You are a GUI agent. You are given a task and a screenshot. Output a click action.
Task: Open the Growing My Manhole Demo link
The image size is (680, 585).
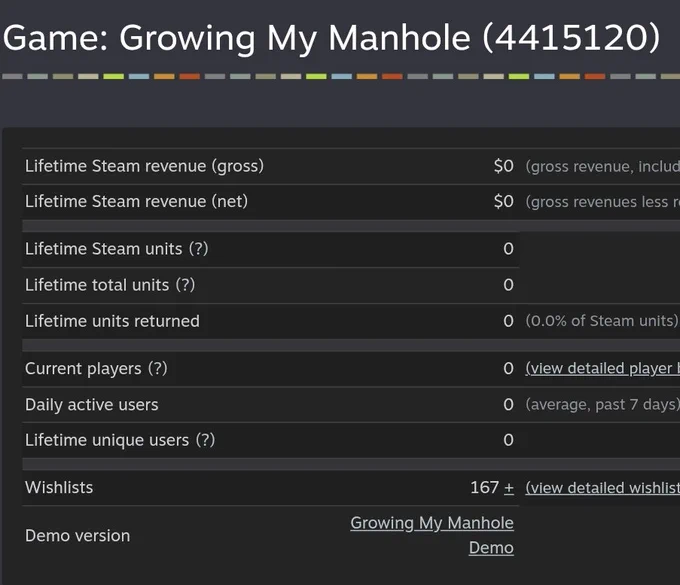432,535
